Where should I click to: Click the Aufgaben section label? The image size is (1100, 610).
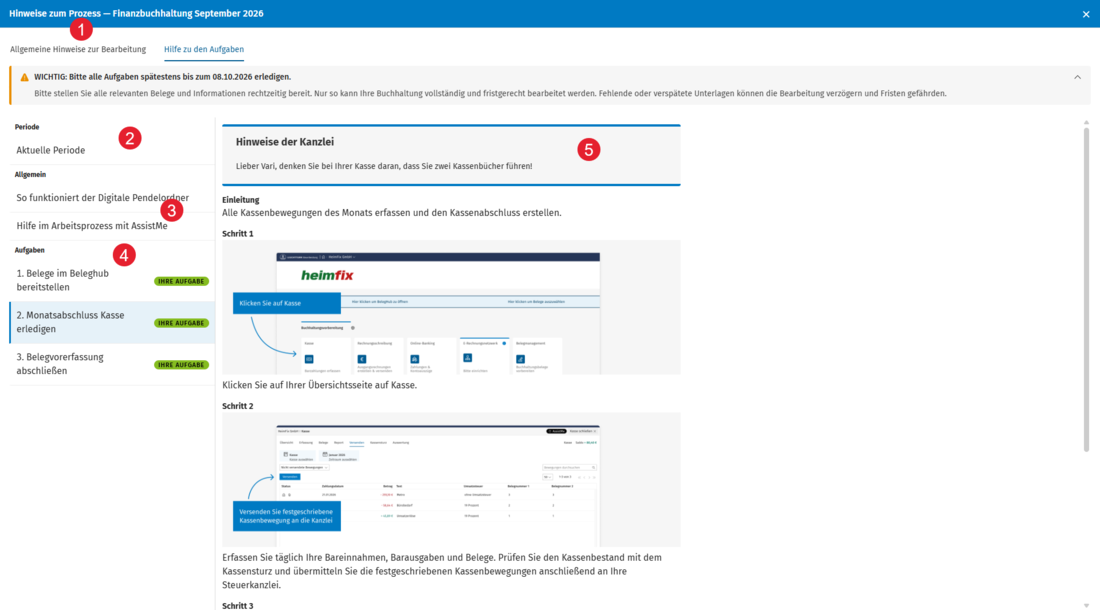point(29,250)
